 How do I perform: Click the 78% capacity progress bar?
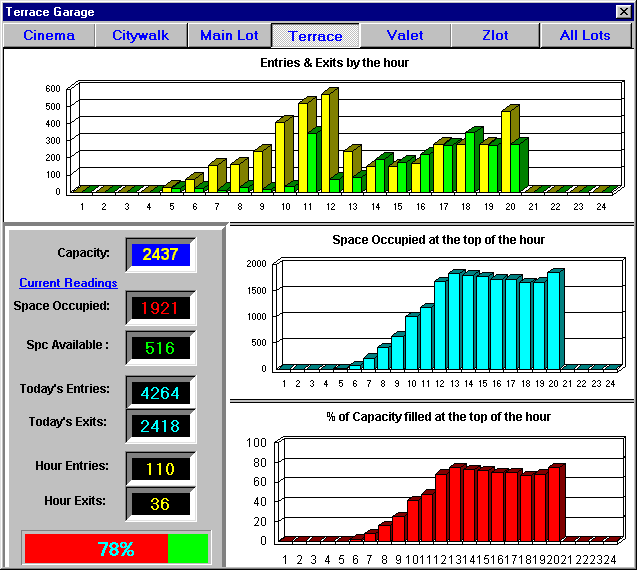pos(117,548)
